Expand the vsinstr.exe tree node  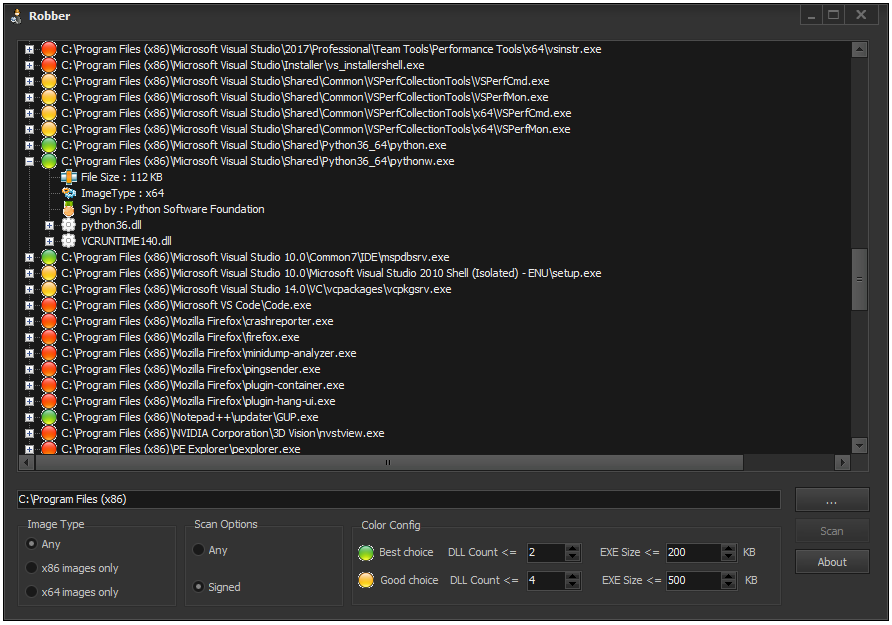pyautogui.click(x=29, y=49)
